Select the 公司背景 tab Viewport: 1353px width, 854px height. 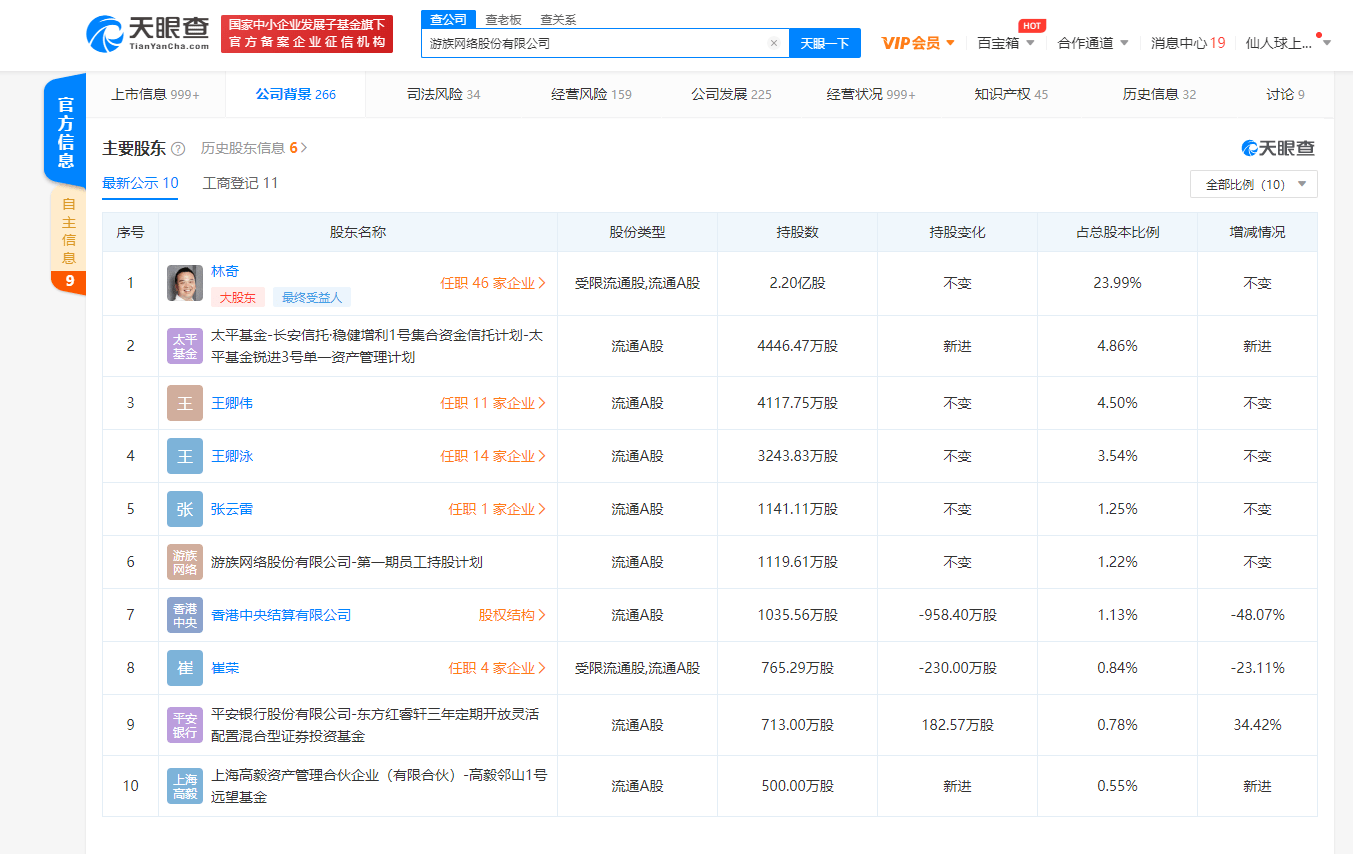[295, 94]
